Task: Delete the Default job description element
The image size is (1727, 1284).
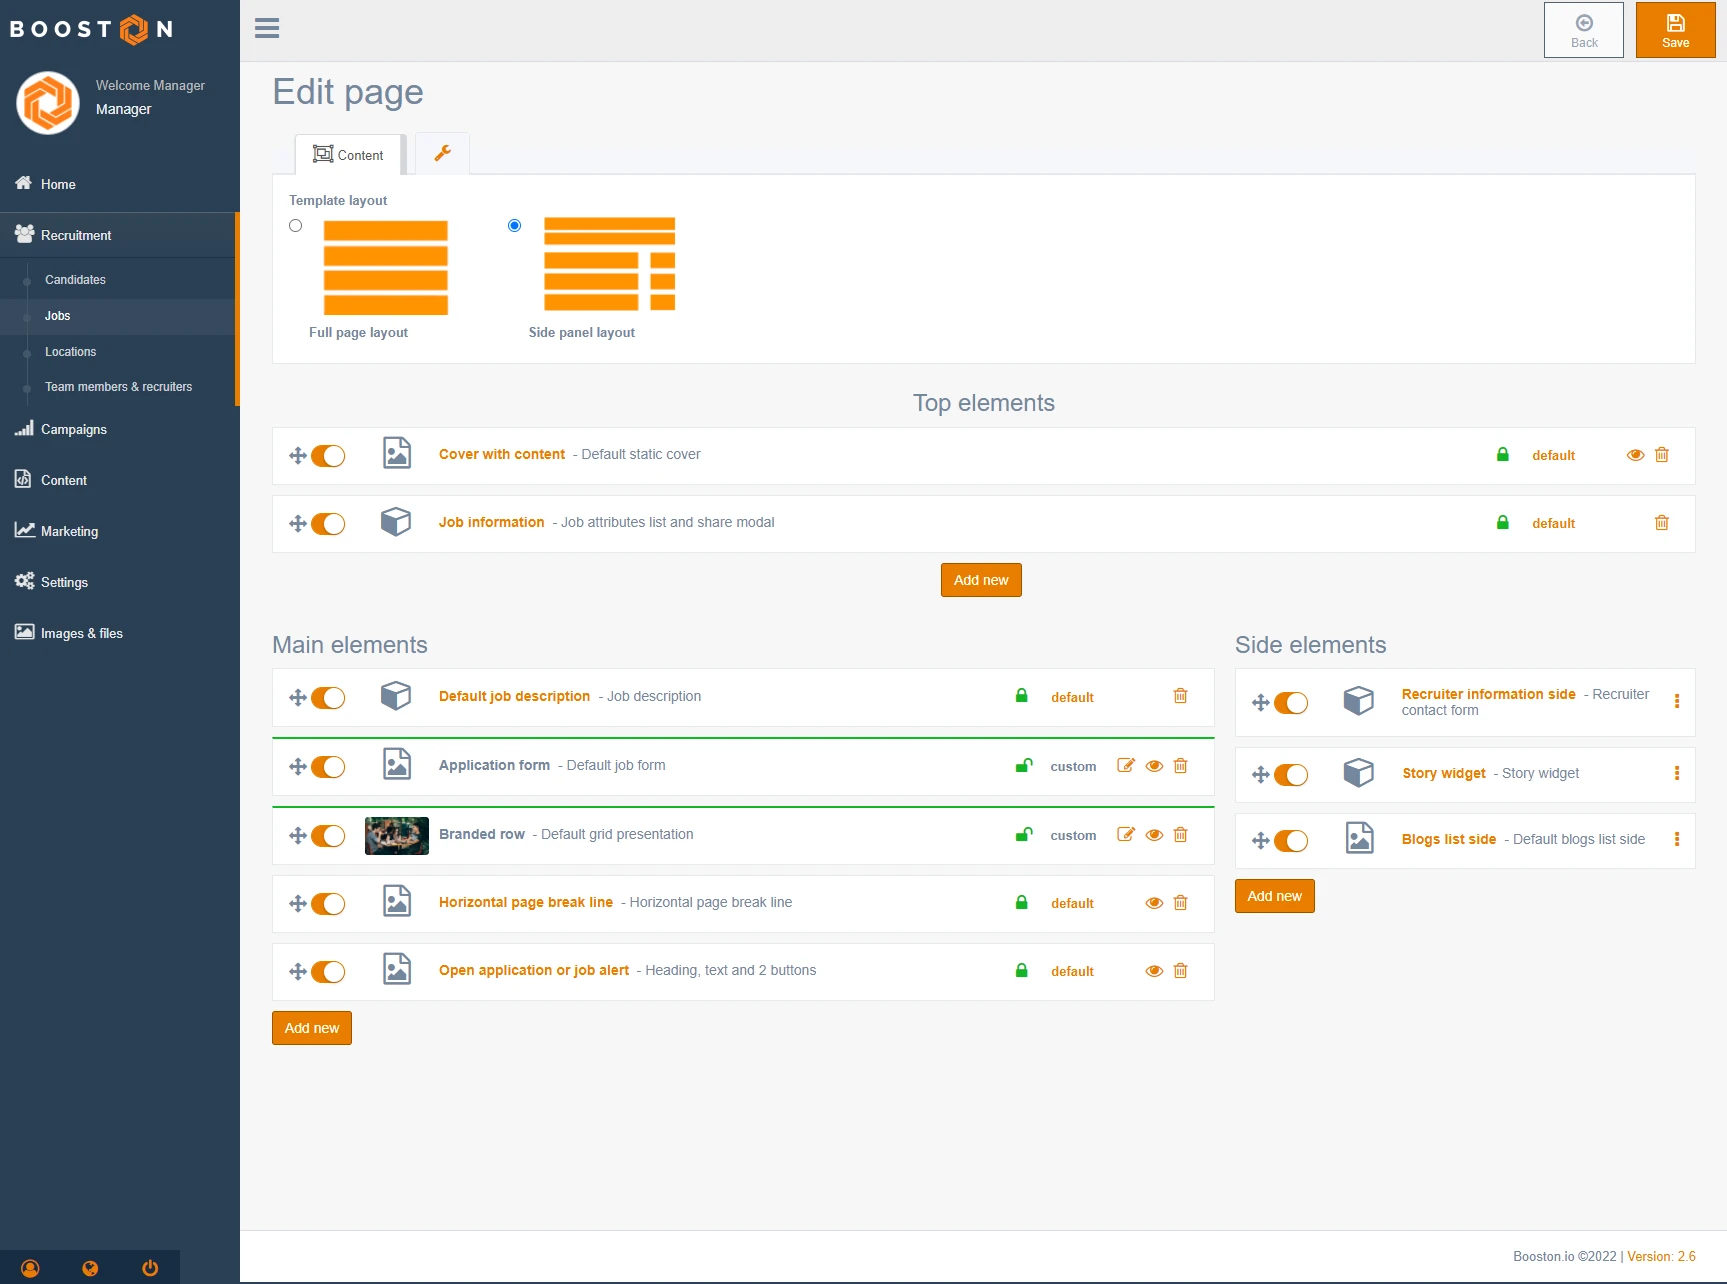Action: point(1180,696)
